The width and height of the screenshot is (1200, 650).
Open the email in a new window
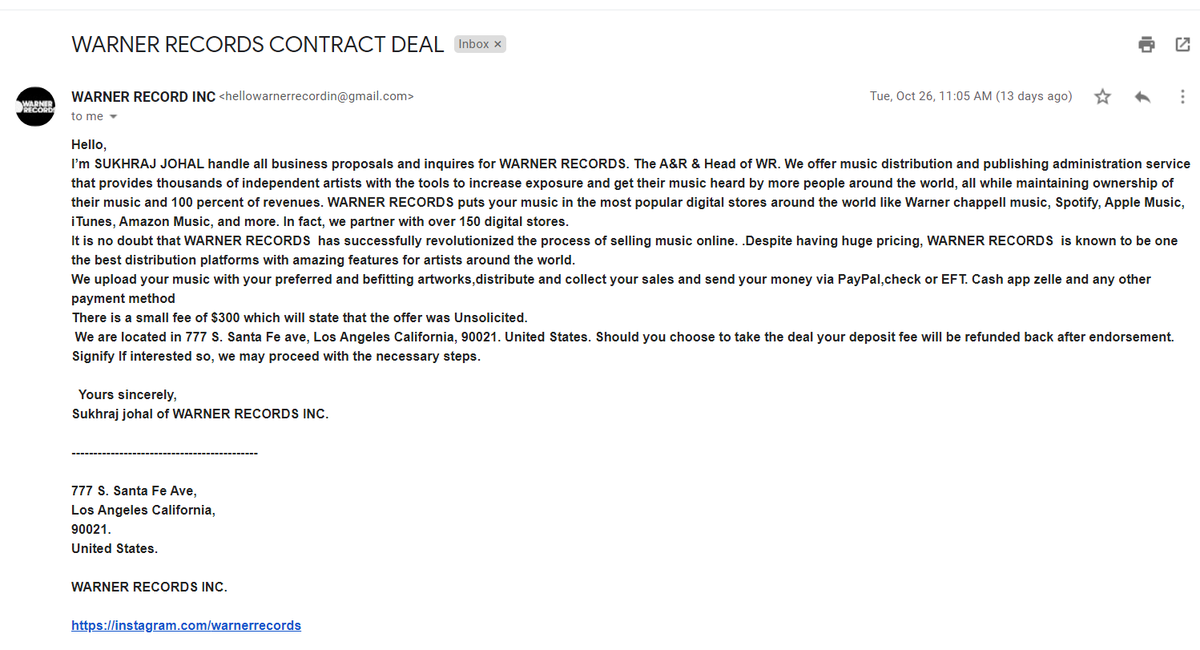1183,44
